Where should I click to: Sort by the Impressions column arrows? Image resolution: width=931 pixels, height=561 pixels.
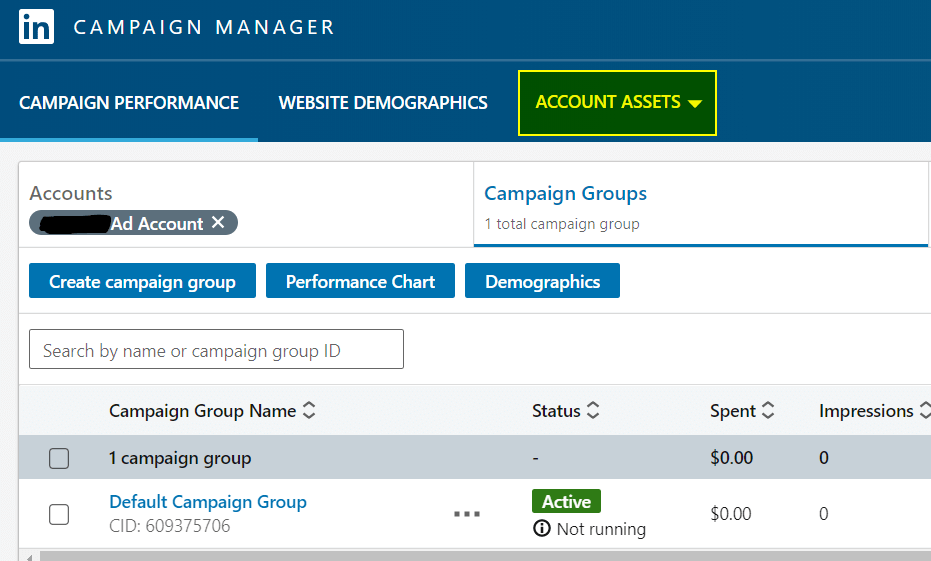[x=924, y=411]
